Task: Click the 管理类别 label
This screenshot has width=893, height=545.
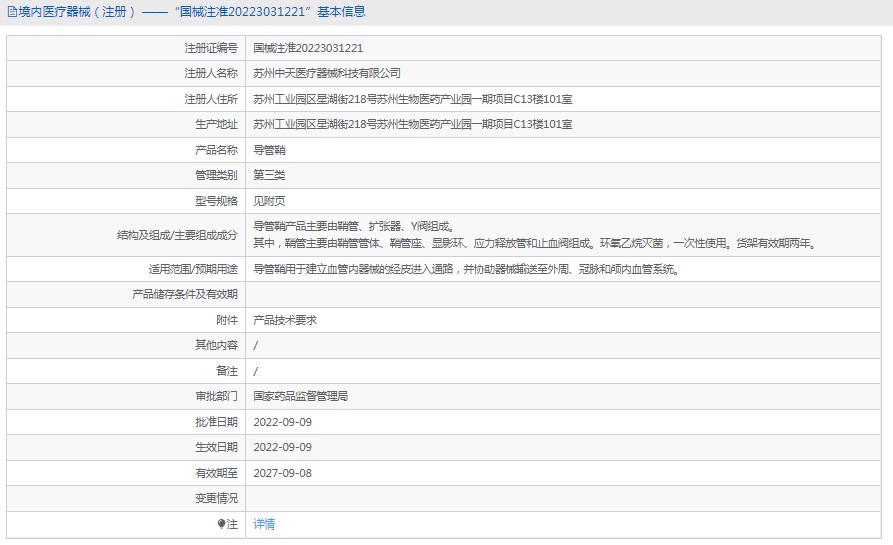Action: point(216,175)
